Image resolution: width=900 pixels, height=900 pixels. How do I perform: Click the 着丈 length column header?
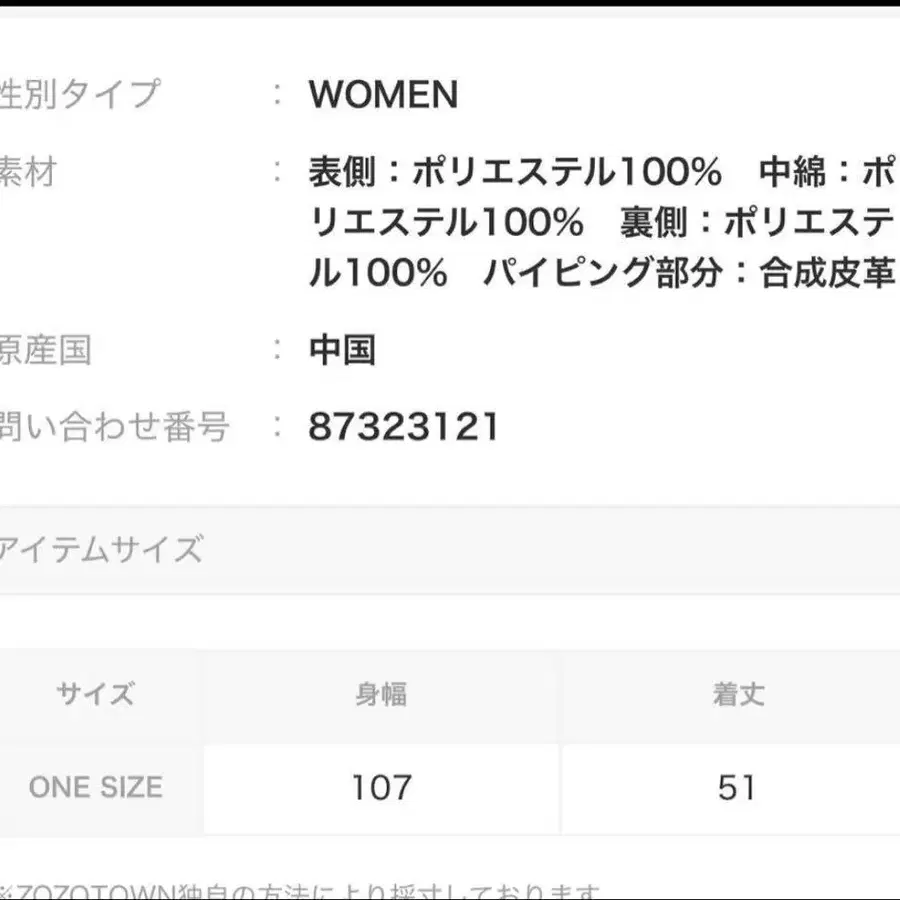coord(738,694)
